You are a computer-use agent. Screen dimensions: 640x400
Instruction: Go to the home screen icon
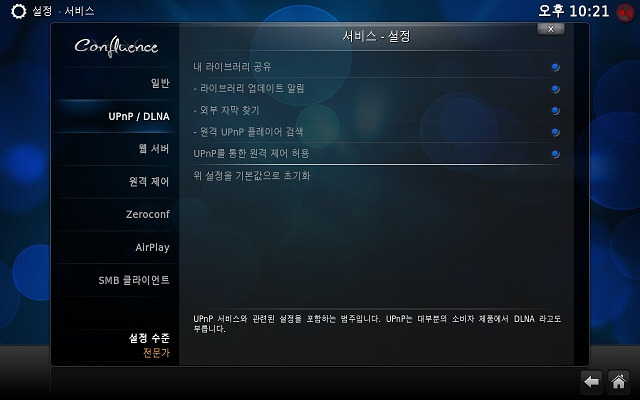(619, 382)
